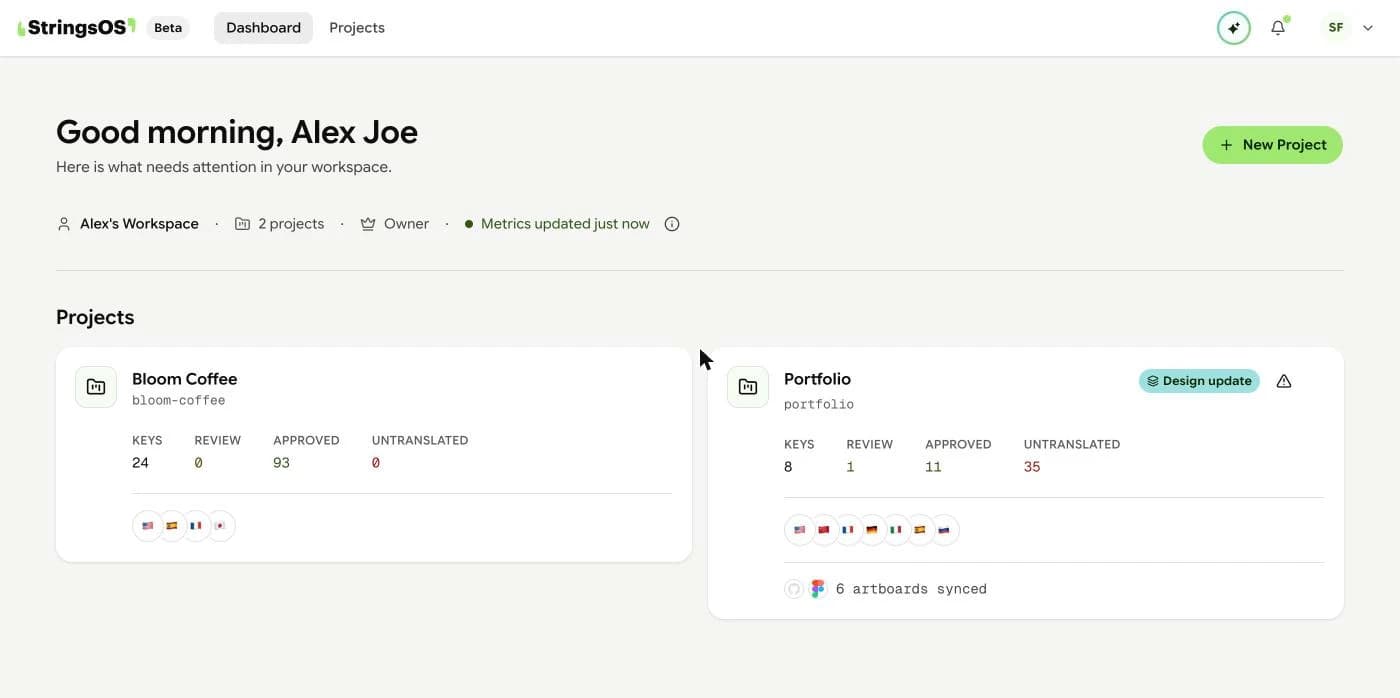
Task: Open the Portfolio project title
Action: [817, 379]
